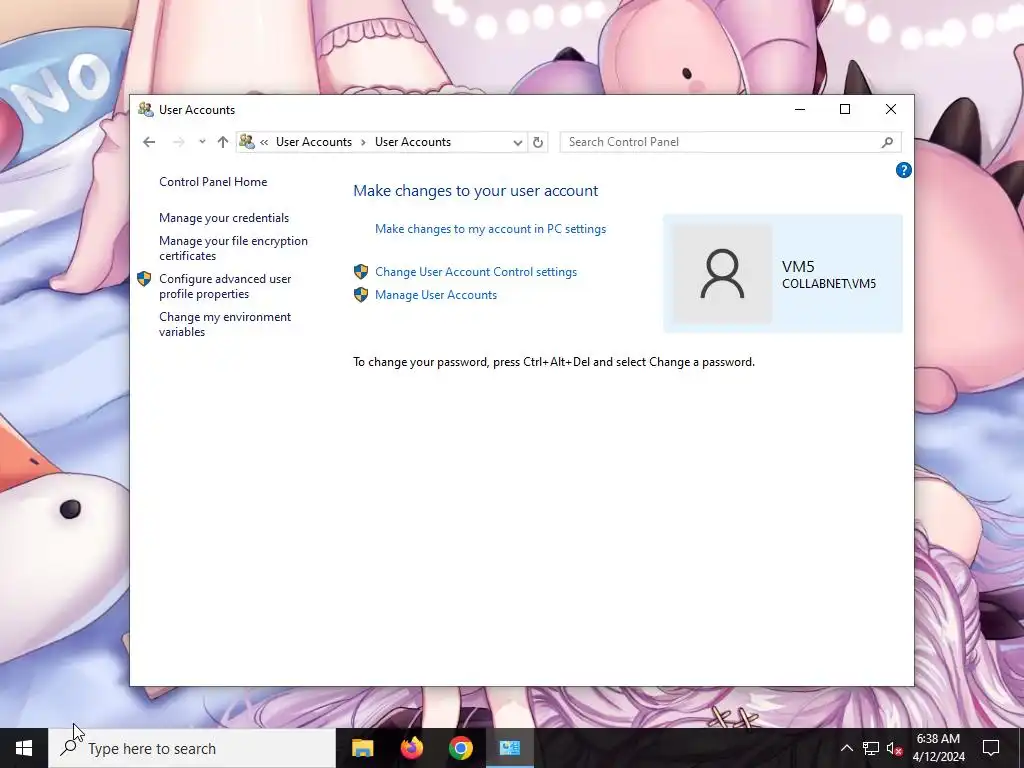Click the COLLABNET\VM5 account name text

click(829, 284)
